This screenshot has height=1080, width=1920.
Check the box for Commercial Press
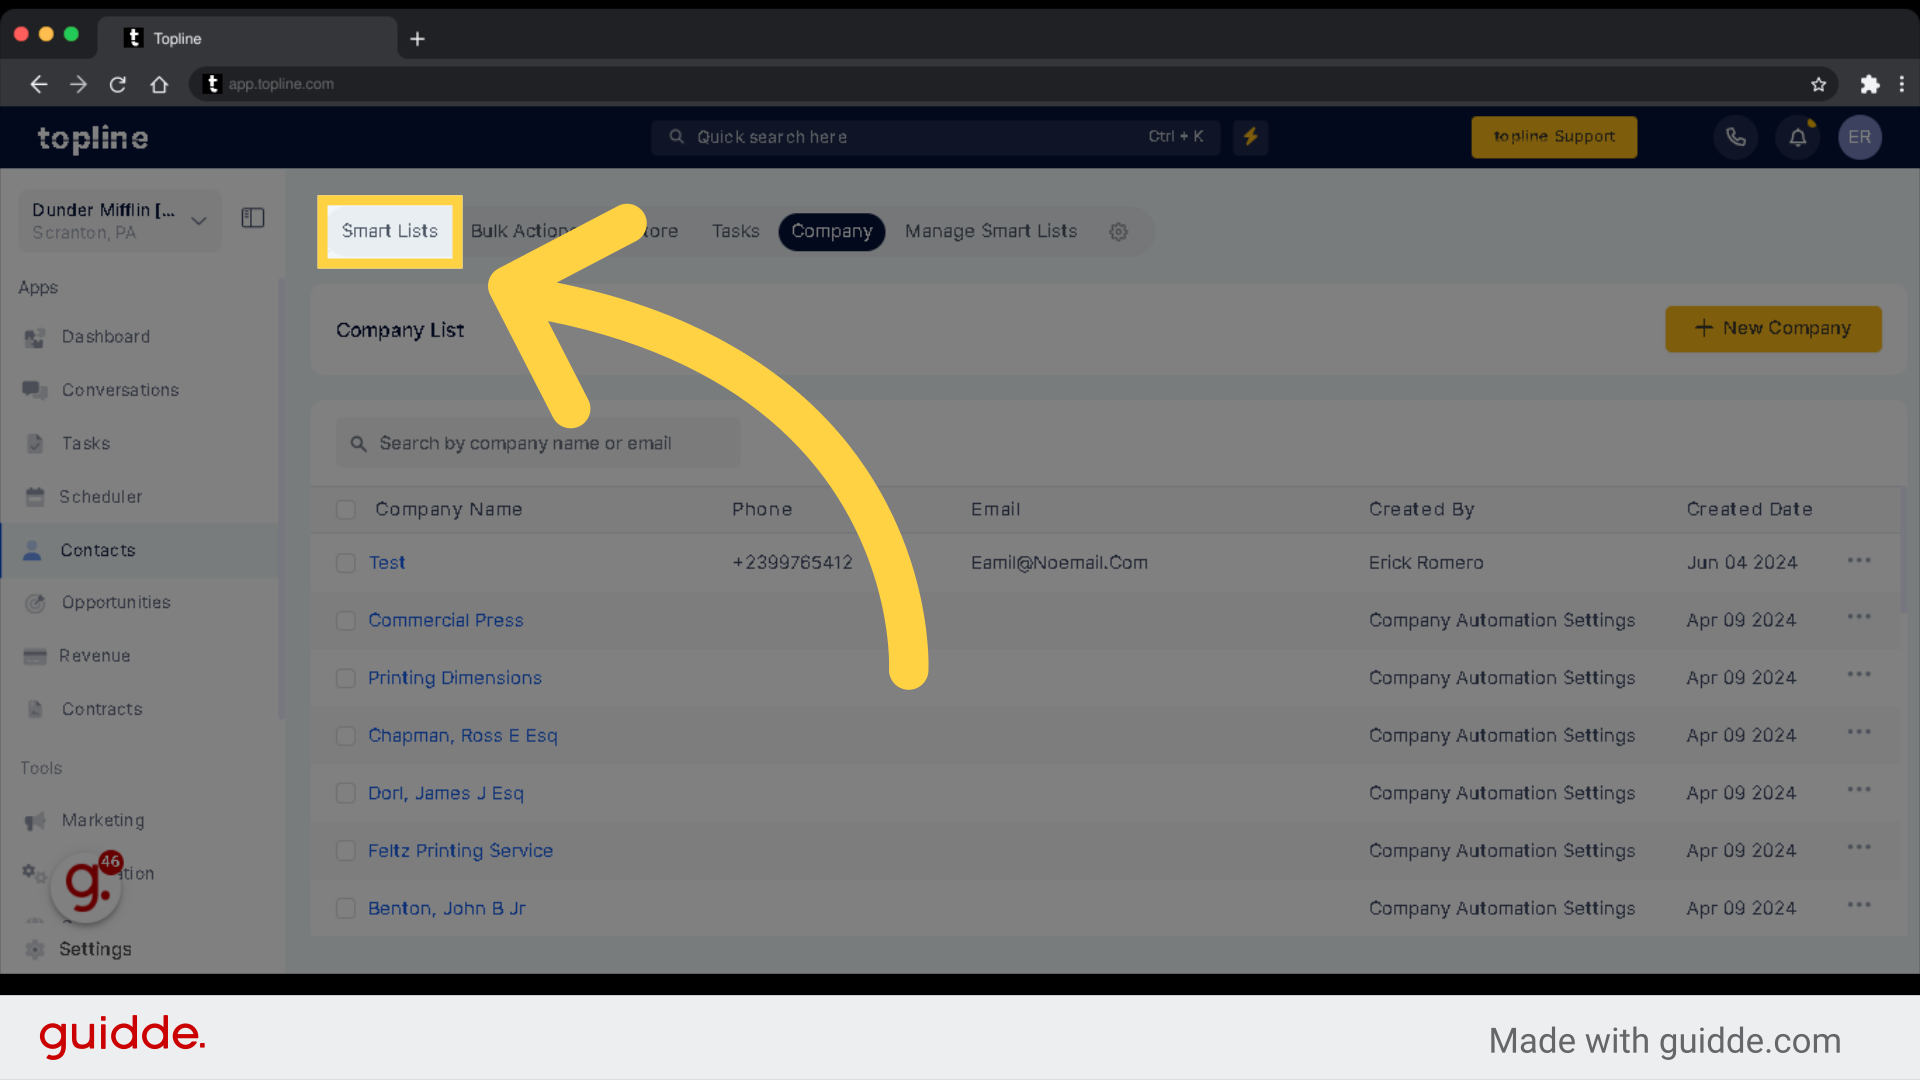point(346,621)
